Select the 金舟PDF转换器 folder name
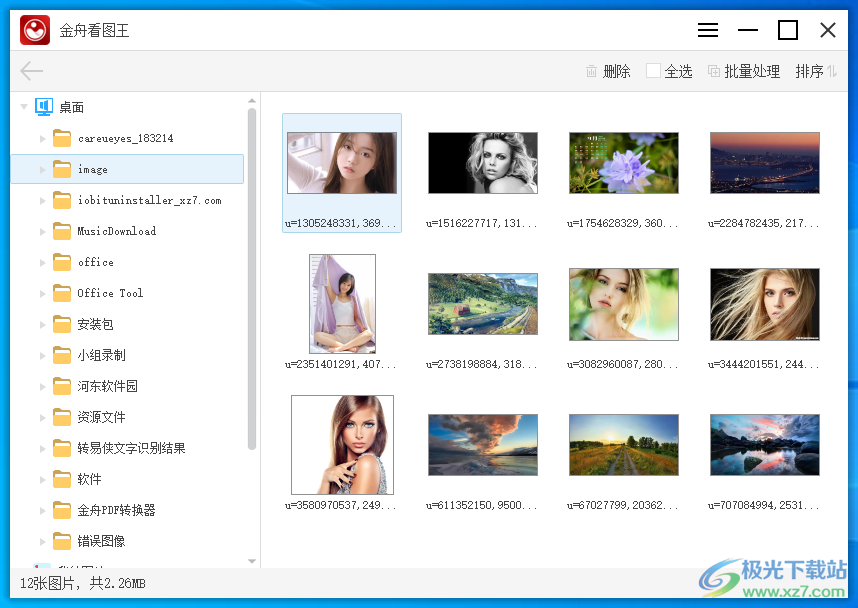This screenshot has height=608, width=858. point(117,510)
